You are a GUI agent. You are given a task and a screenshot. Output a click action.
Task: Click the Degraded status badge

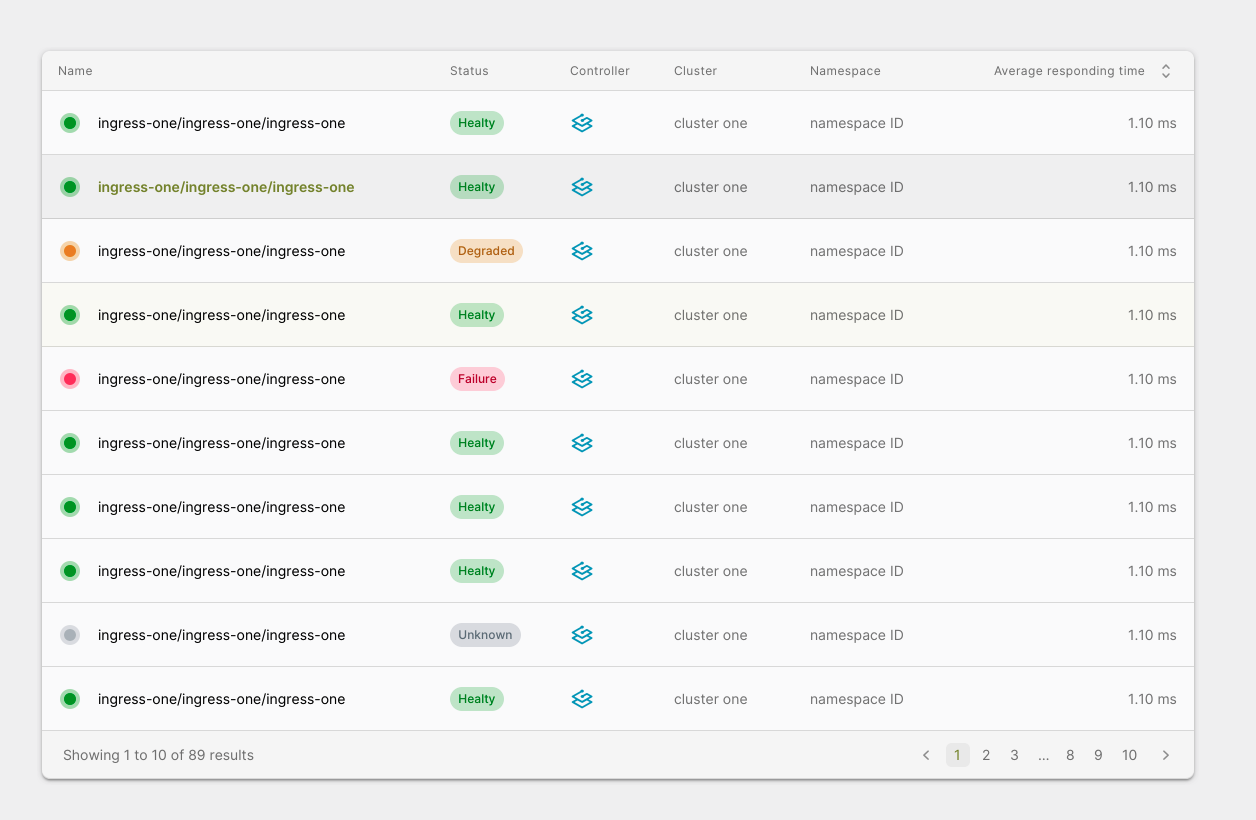486,251
